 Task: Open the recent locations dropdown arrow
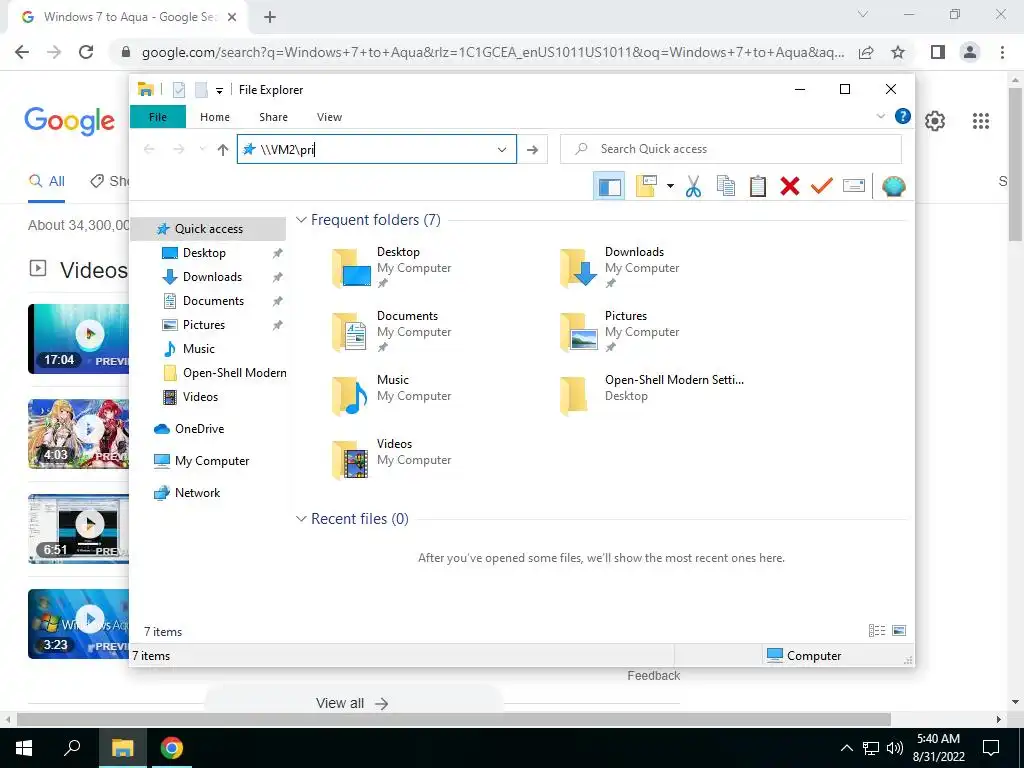point(202,150)
